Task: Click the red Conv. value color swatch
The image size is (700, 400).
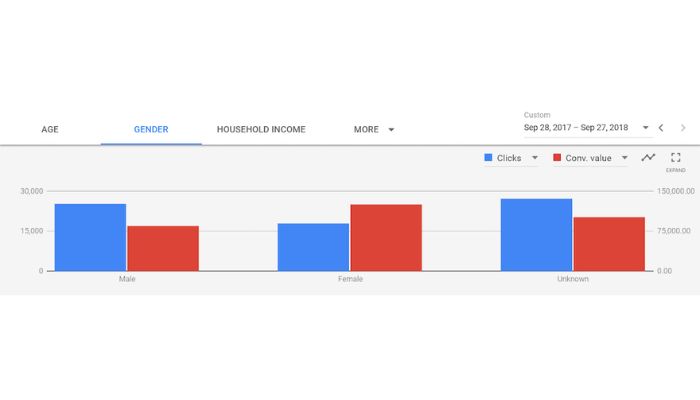Action: coord(557,158)
